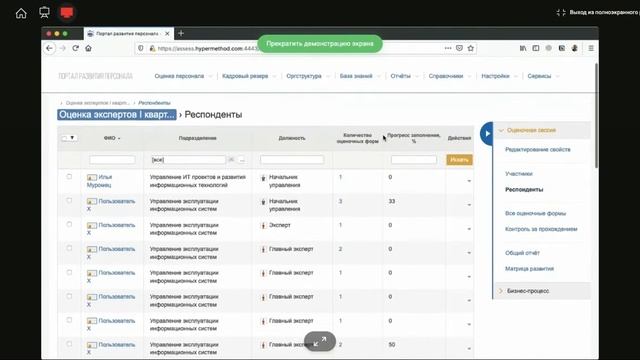Go back in the browser
This screenshot has width=640, height=360.
click(x=49, y=48)
